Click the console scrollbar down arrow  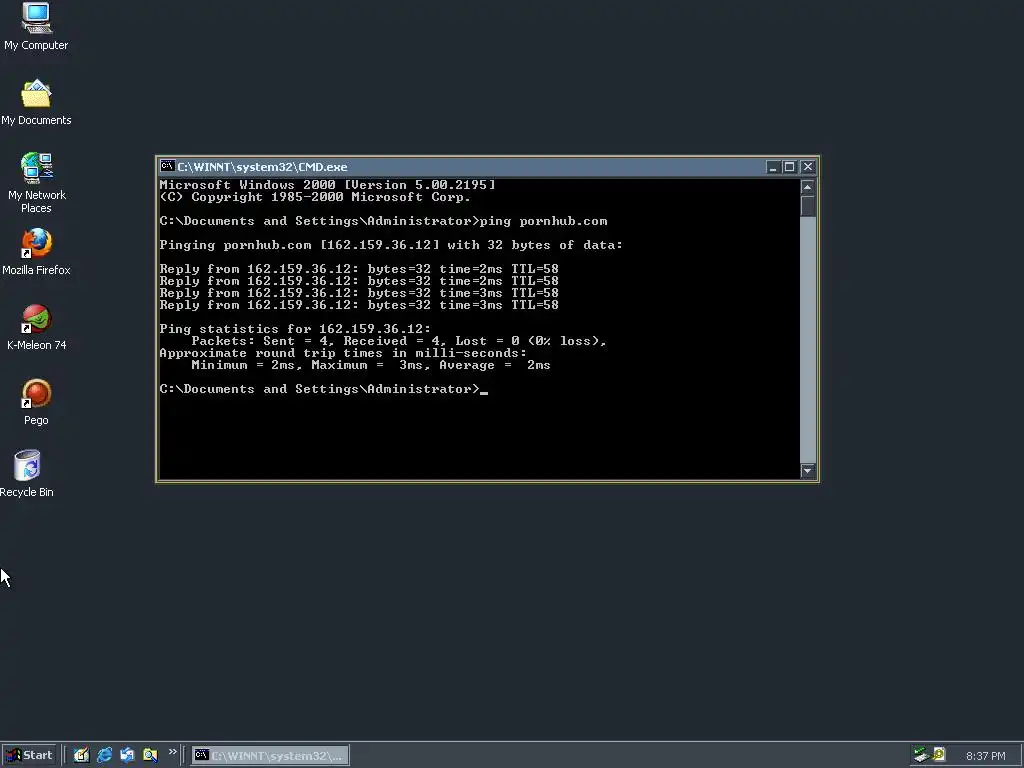[808, 470]
